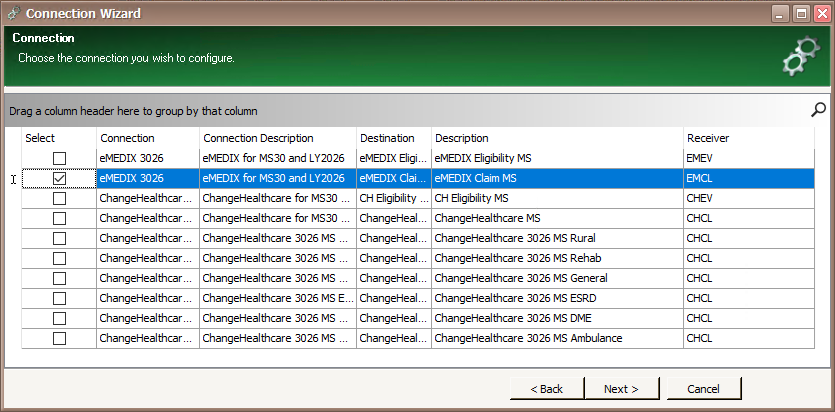This screenshot has width=835, height=412.
Task: Check the ChangeHealthcare MS row checkbox
Action: click(59, 218)
